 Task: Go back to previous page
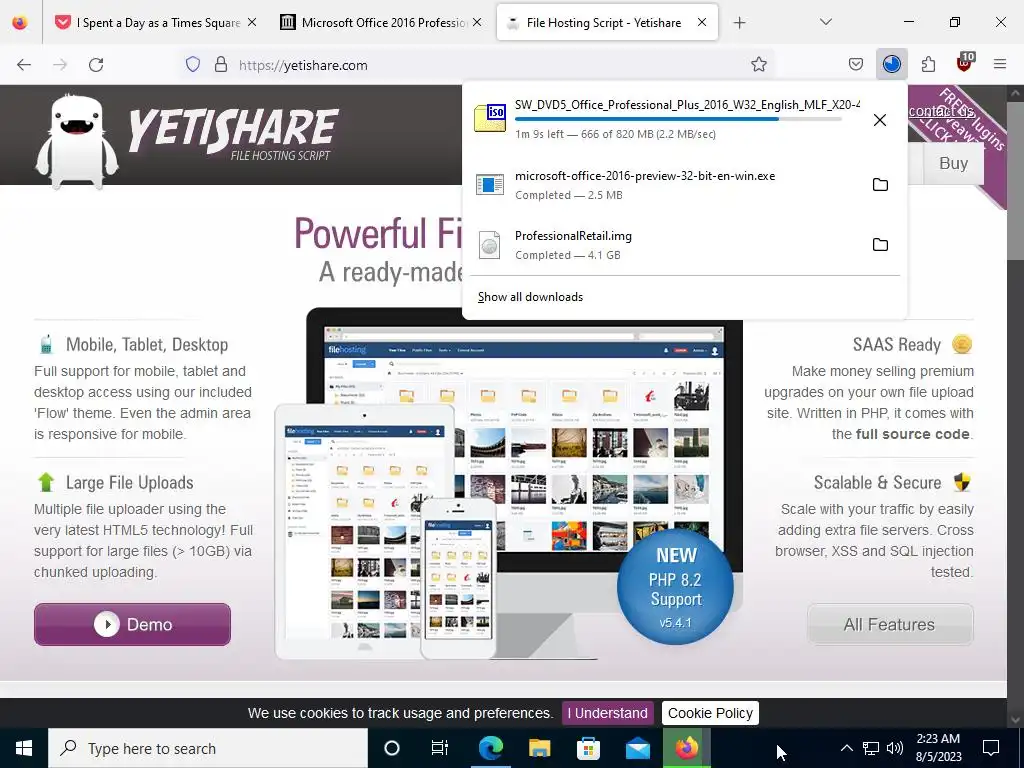(24, 65)
